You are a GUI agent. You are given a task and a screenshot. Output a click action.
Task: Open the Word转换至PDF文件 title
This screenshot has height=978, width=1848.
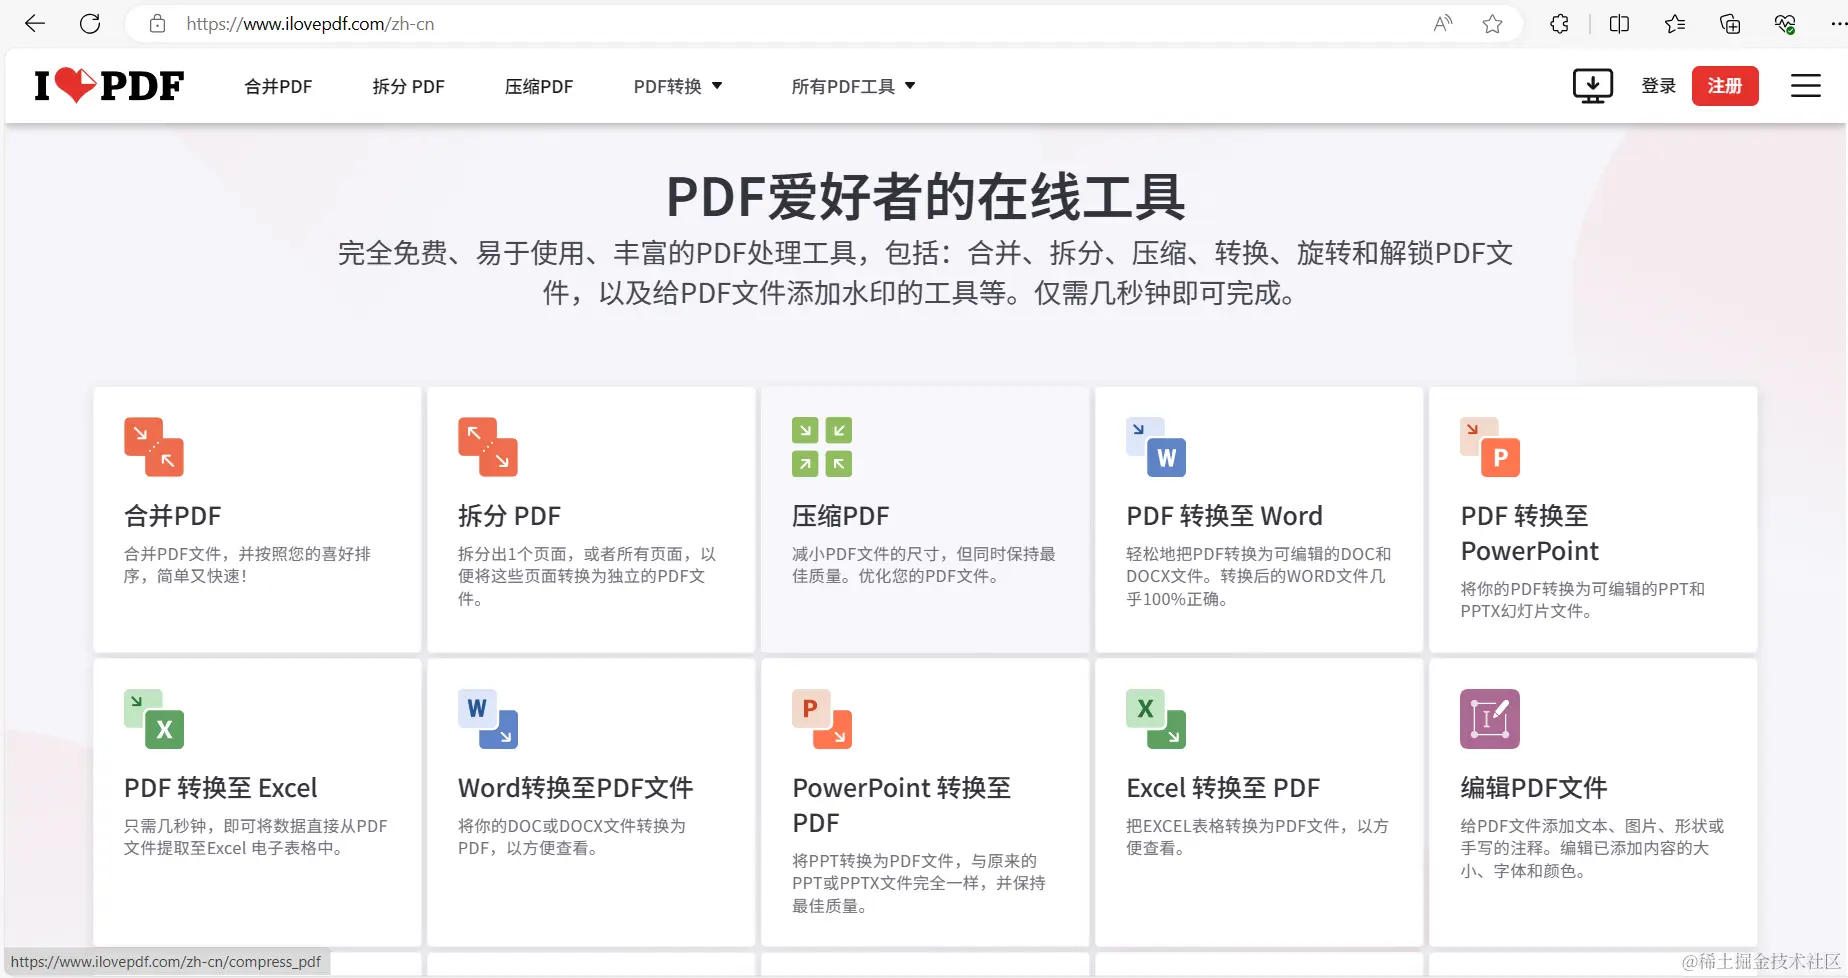575,788
